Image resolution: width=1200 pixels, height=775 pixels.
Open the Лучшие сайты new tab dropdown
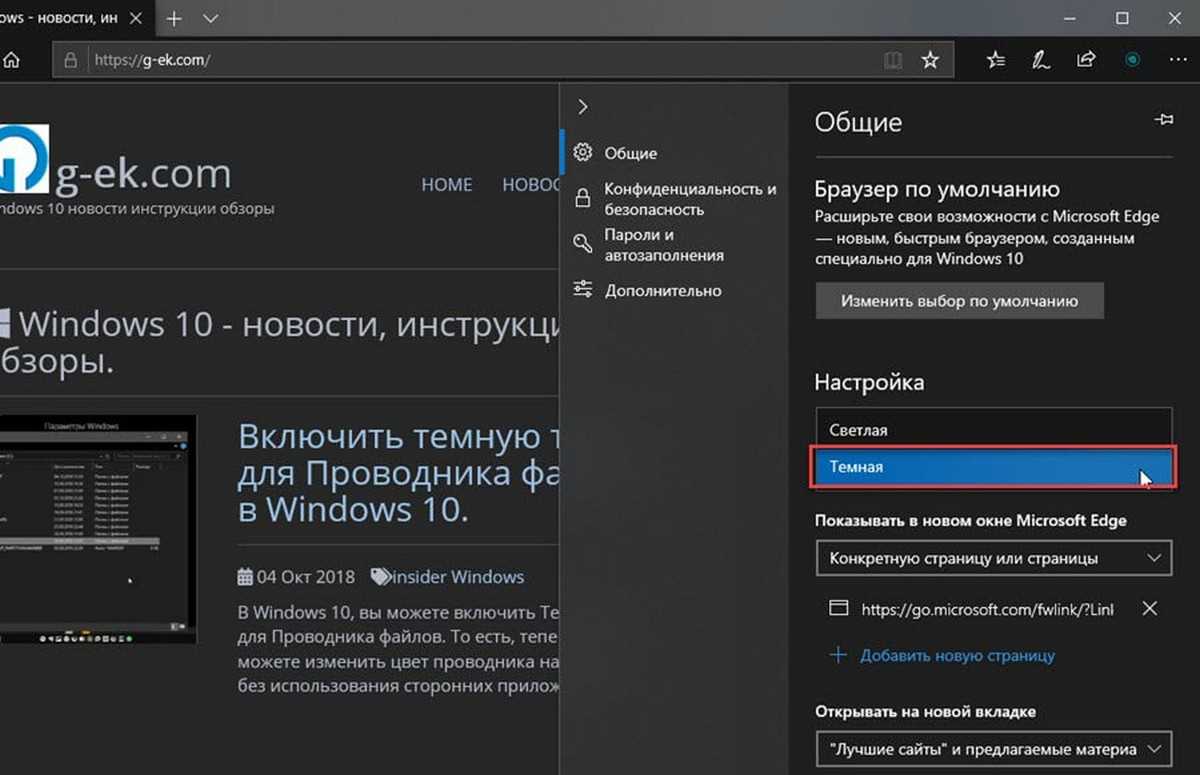[993, 748]
